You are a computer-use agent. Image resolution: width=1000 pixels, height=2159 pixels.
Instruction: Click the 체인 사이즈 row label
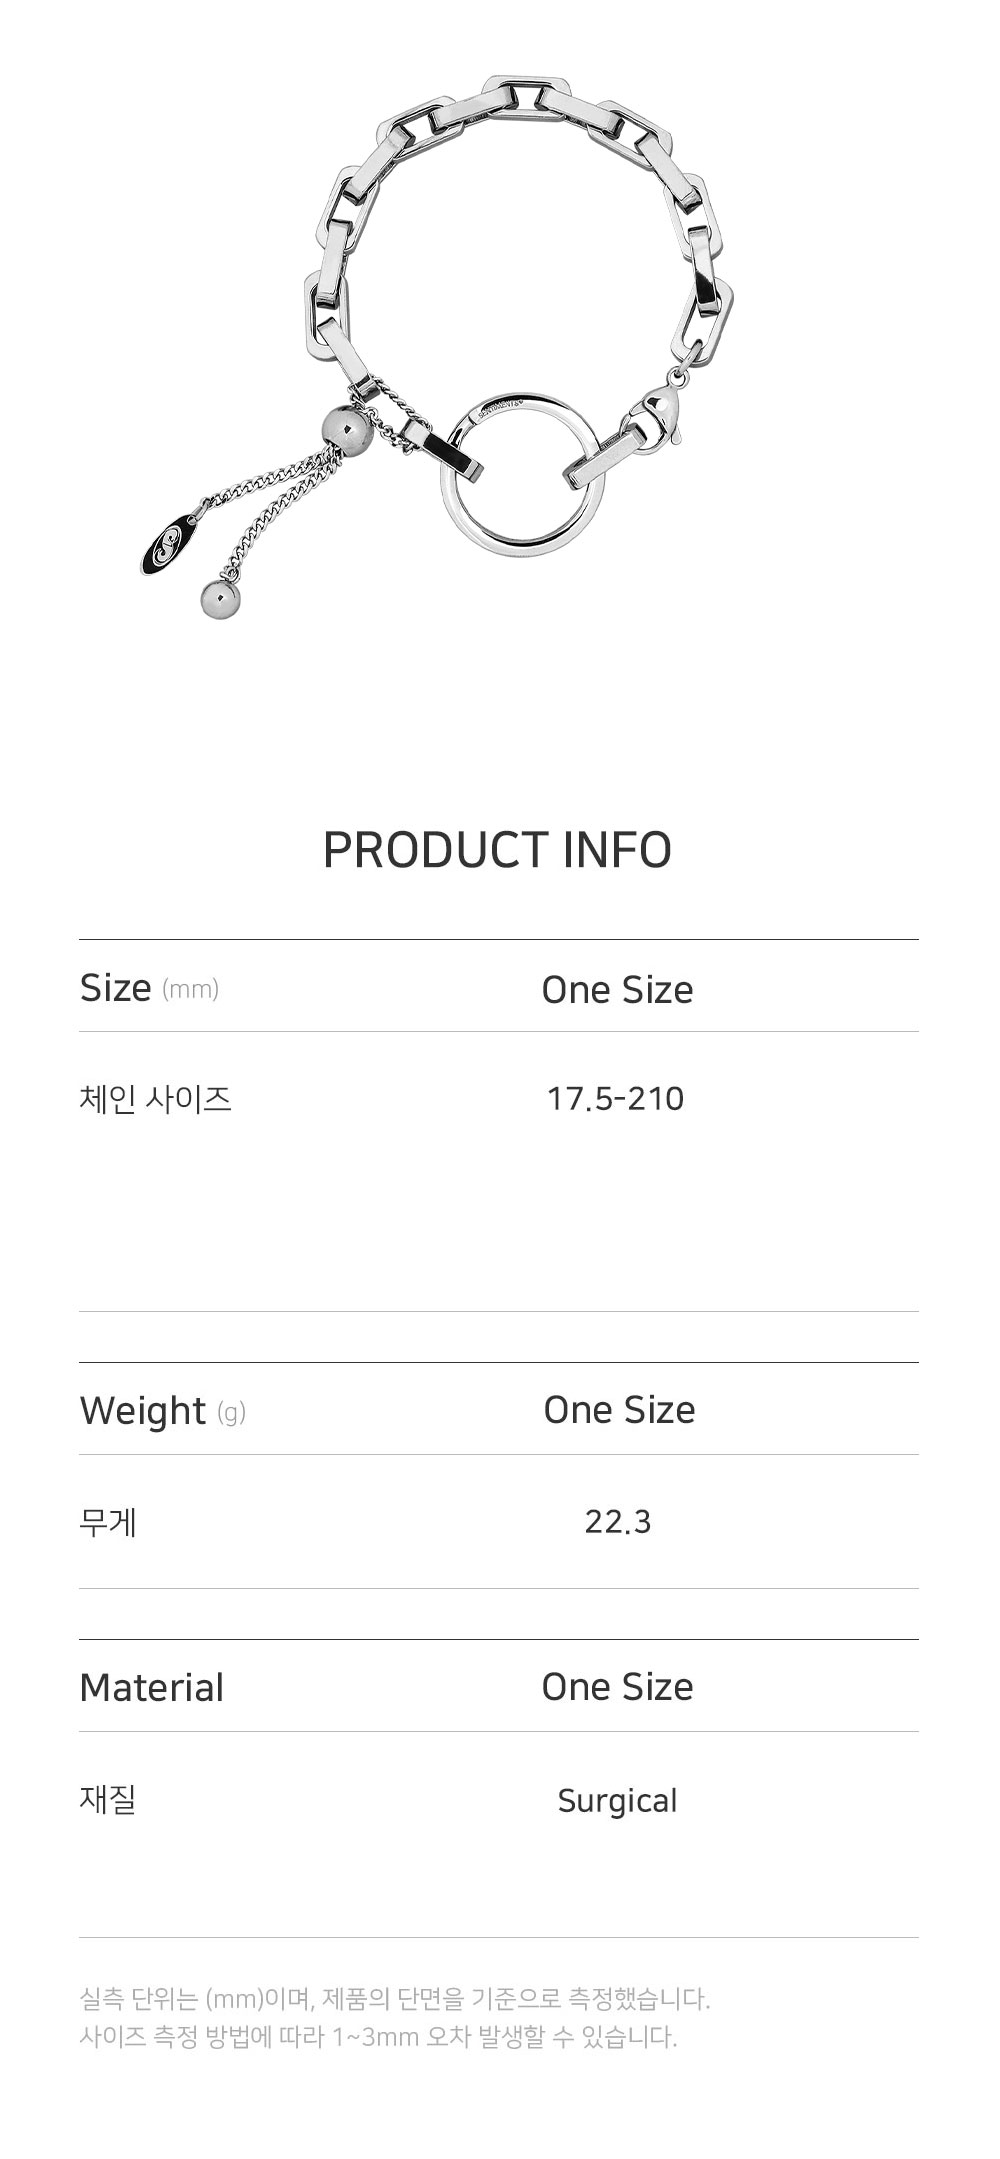pyautogui.click(x=155, y=1099)
